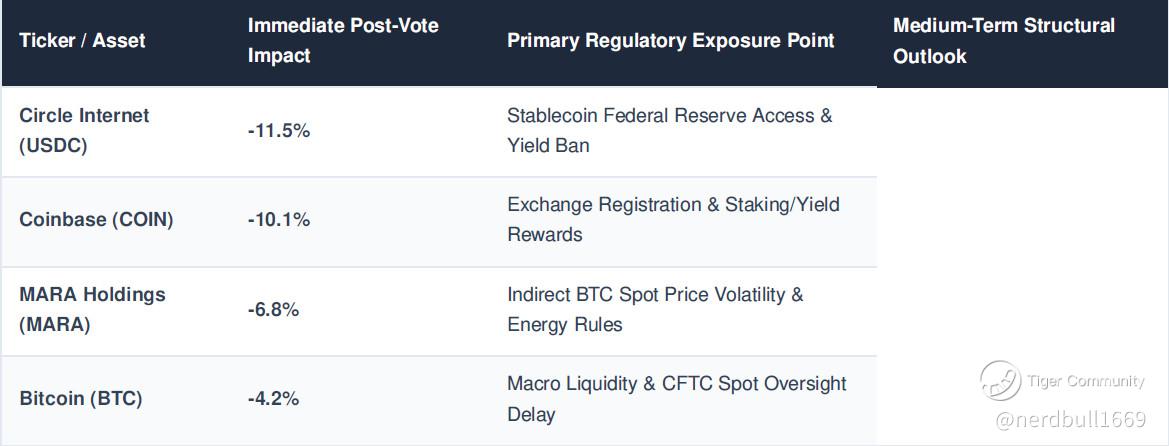
Task: Click empty Medium-Term Outlook cell for Circle
Action: point(1023,132)
